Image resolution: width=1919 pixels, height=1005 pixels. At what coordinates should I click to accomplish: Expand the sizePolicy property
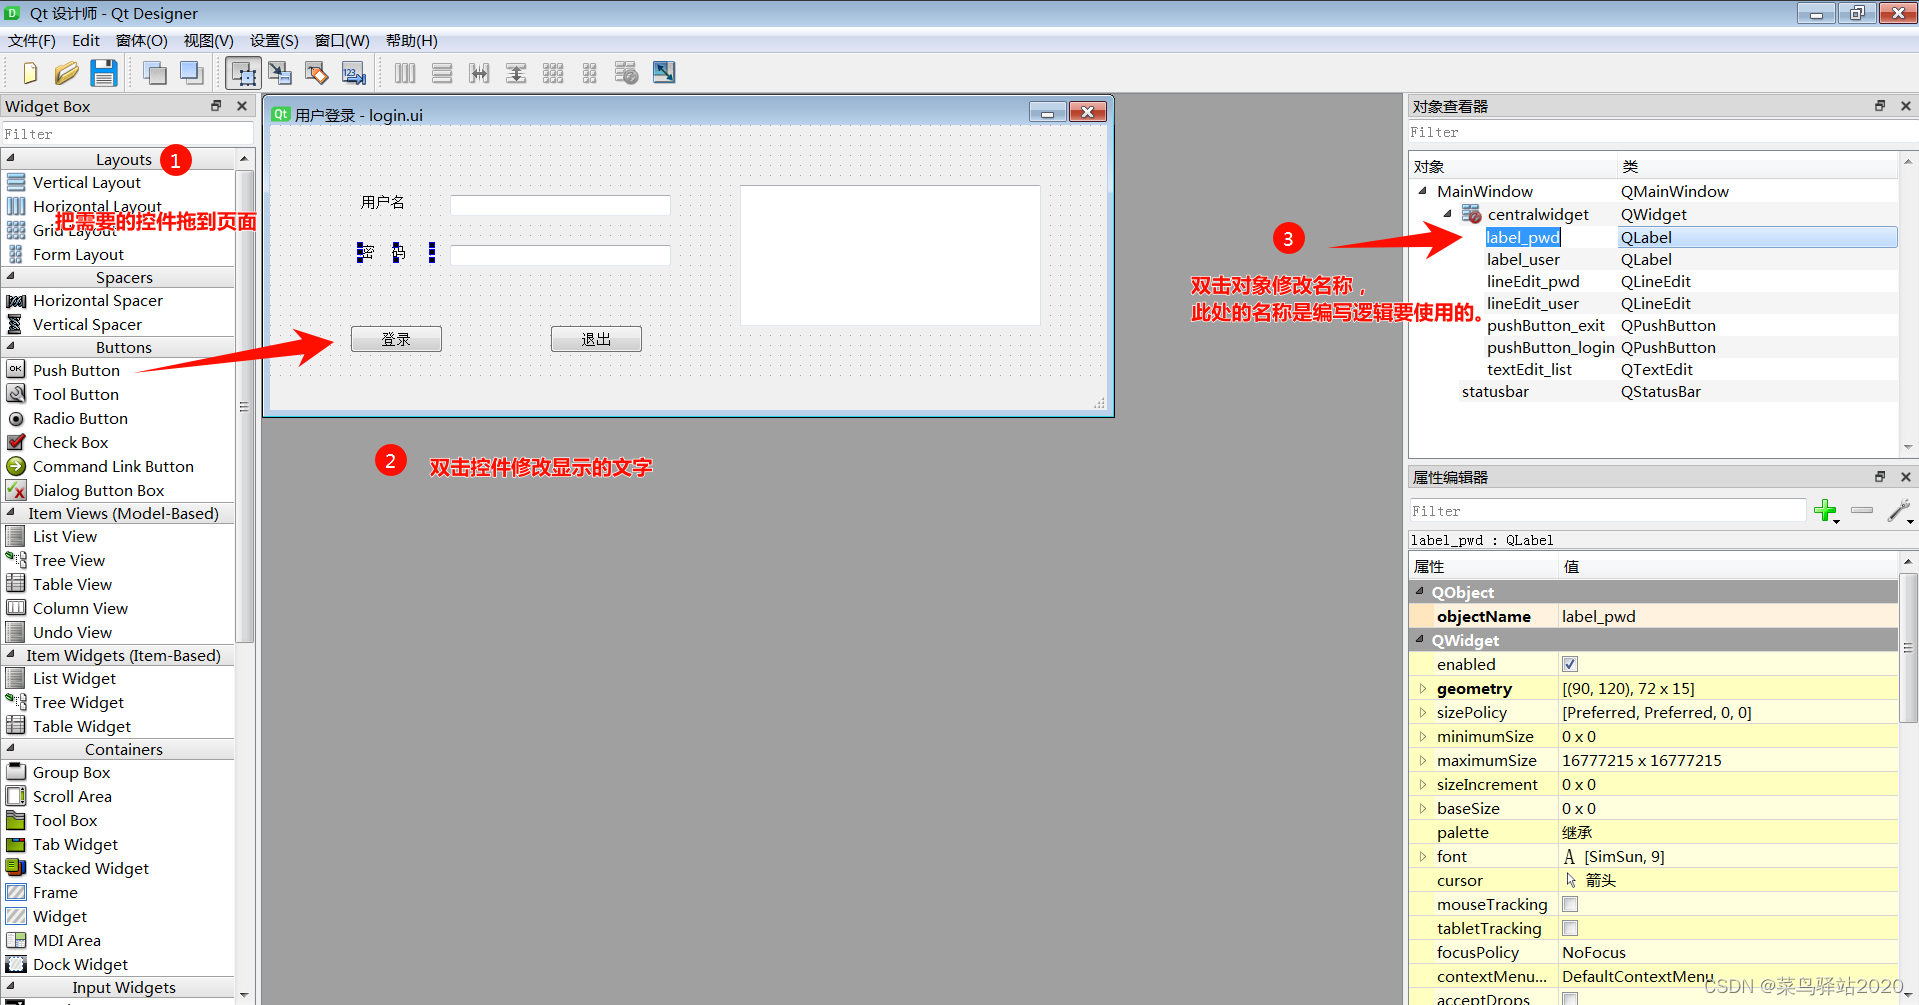1422,712
